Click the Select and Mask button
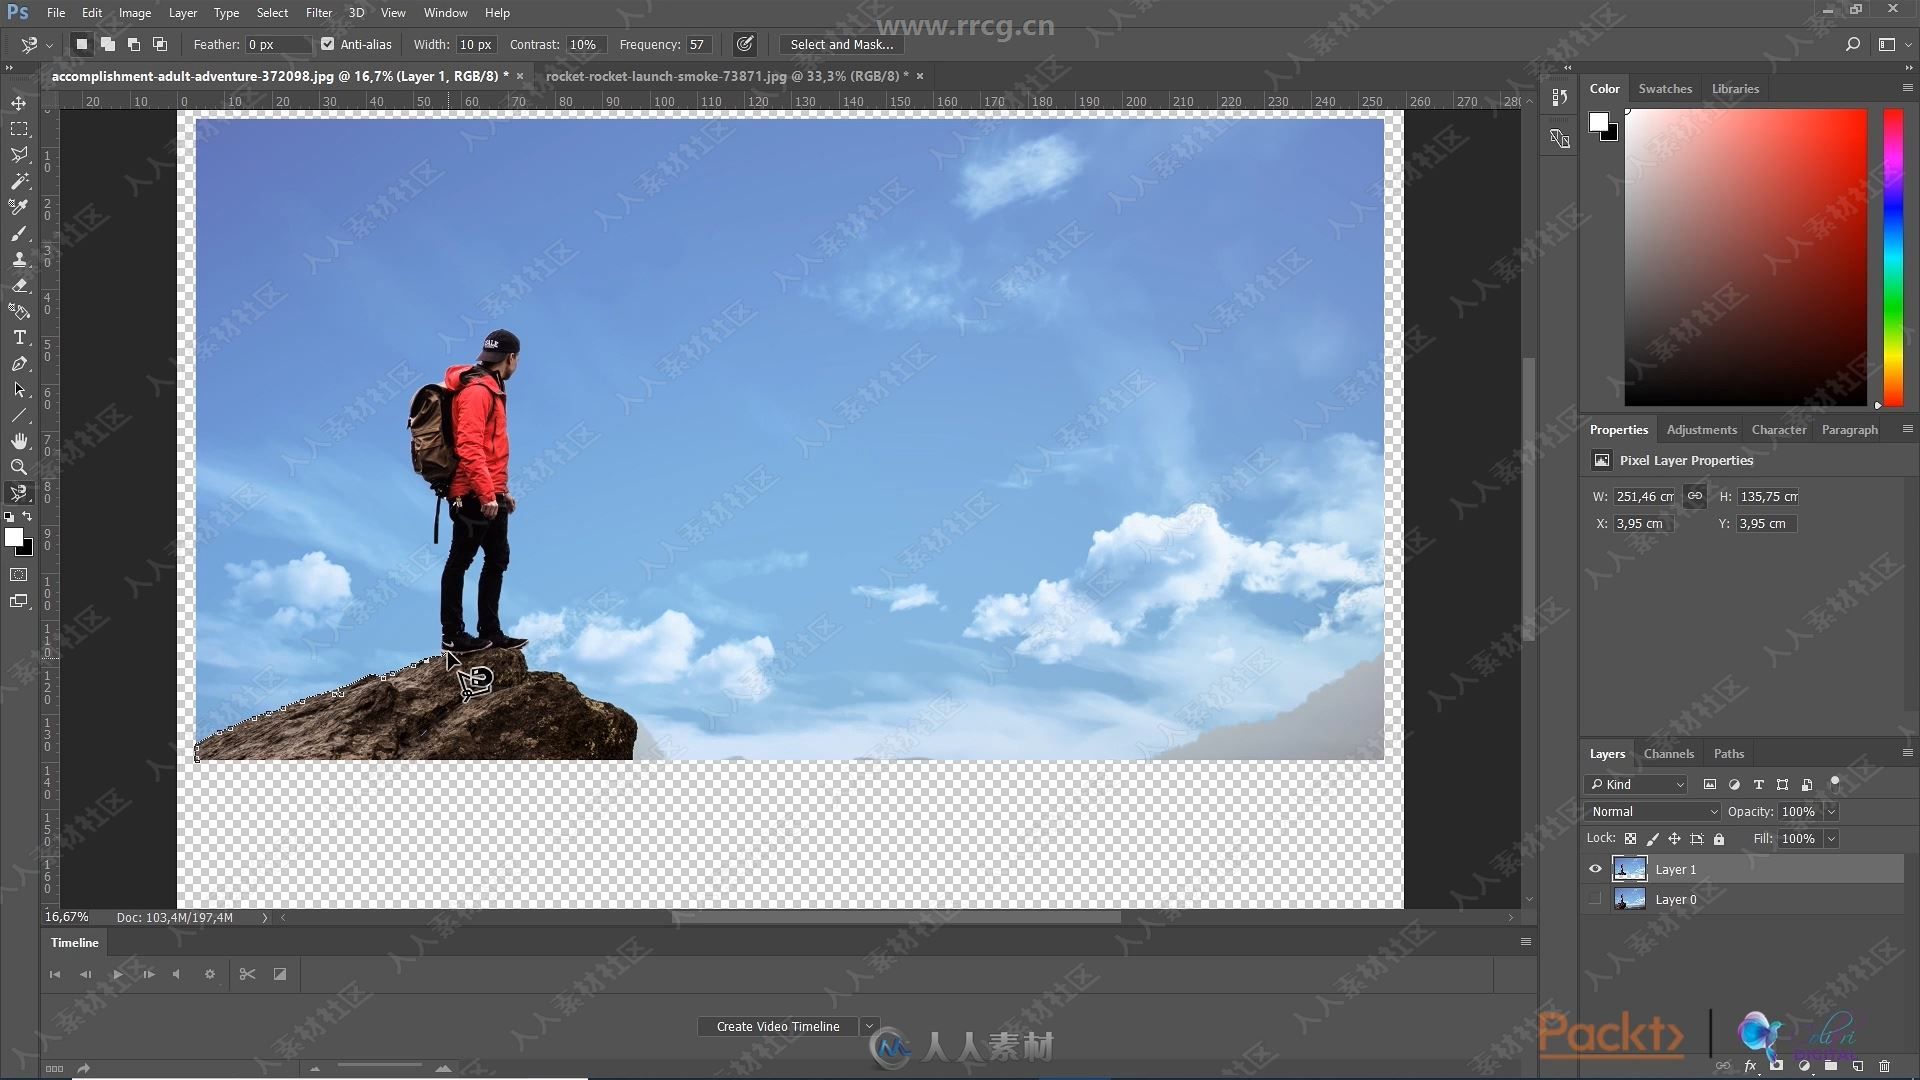The height and width of the screenshot is (1080, 1920). point(841,44)
